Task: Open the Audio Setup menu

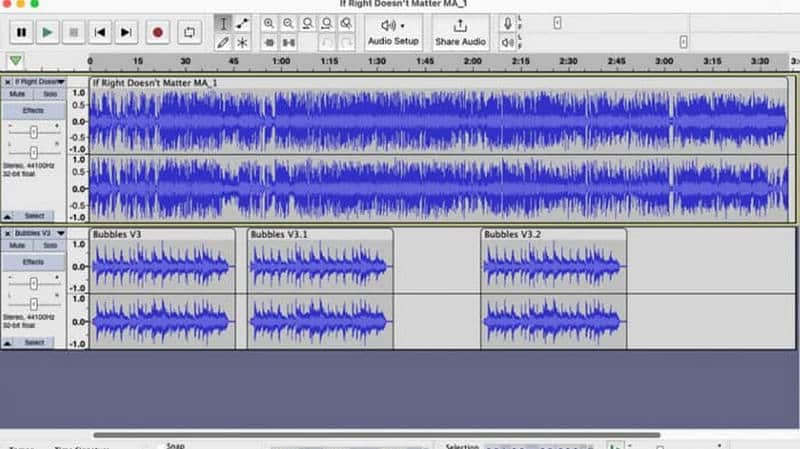Action: coord(393,33)
